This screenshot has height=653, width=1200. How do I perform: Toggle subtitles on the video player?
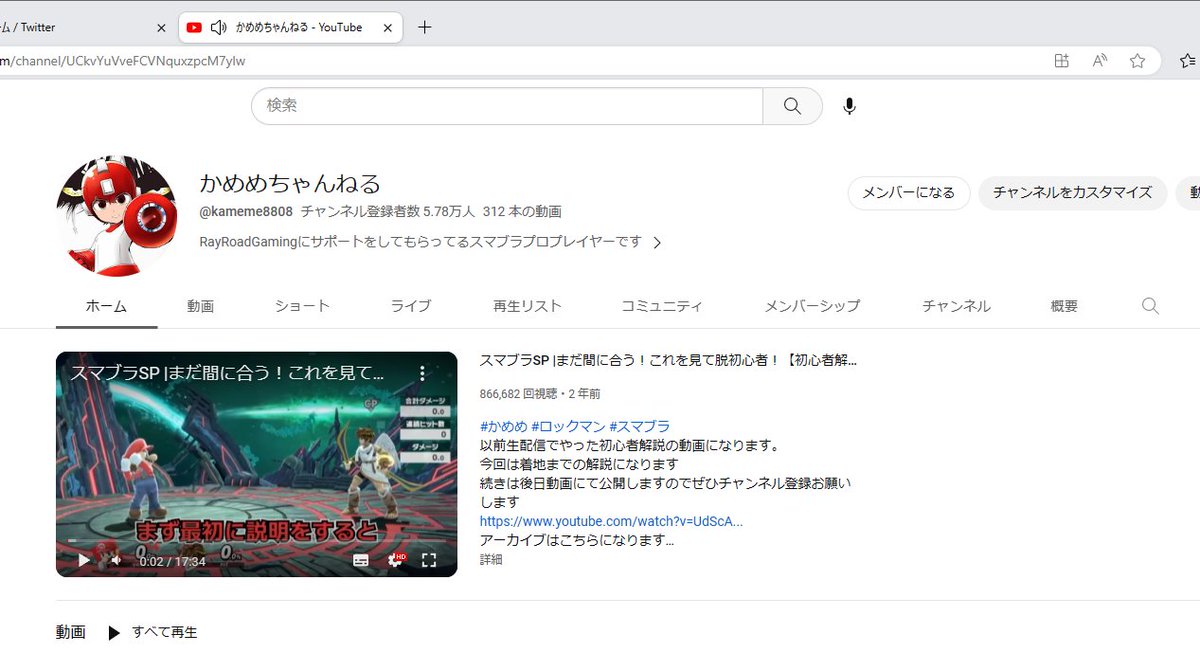pyautogui.click(x=361, y=561)
